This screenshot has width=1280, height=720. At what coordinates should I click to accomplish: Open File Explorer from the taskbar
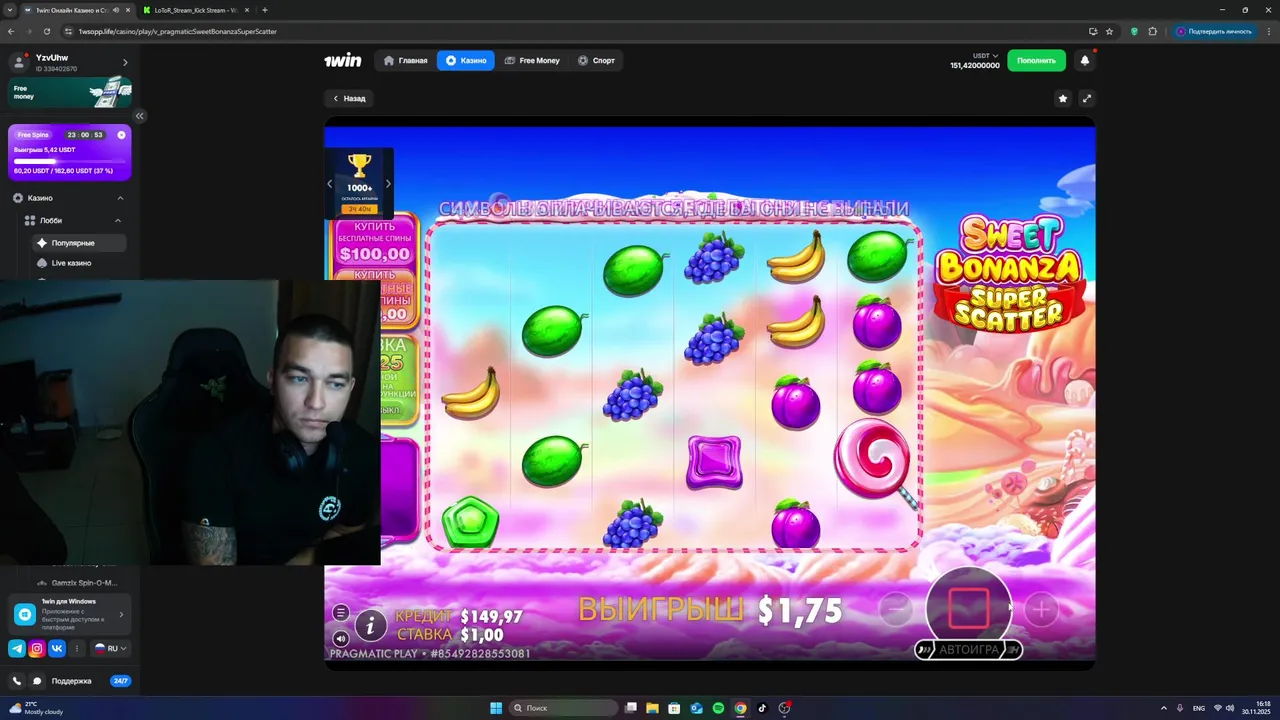(652, 708)
